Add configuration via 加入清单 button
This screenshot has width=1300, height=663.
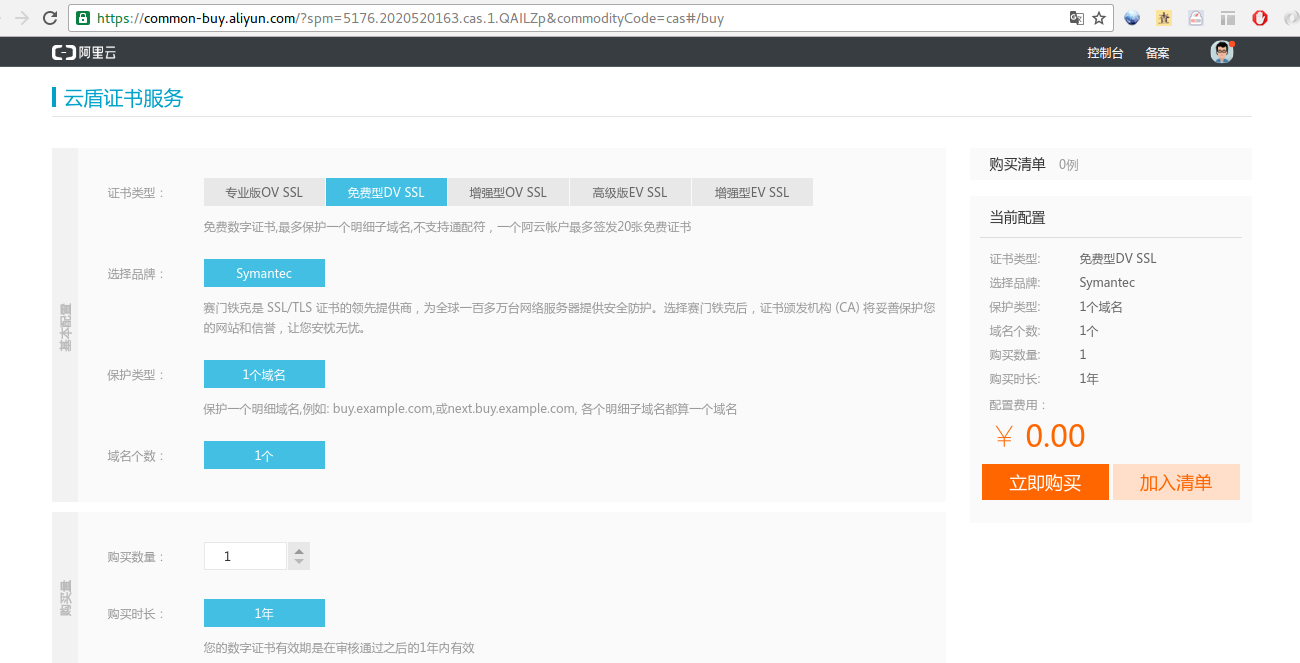pyautogui.click(x=1176, y=481)
